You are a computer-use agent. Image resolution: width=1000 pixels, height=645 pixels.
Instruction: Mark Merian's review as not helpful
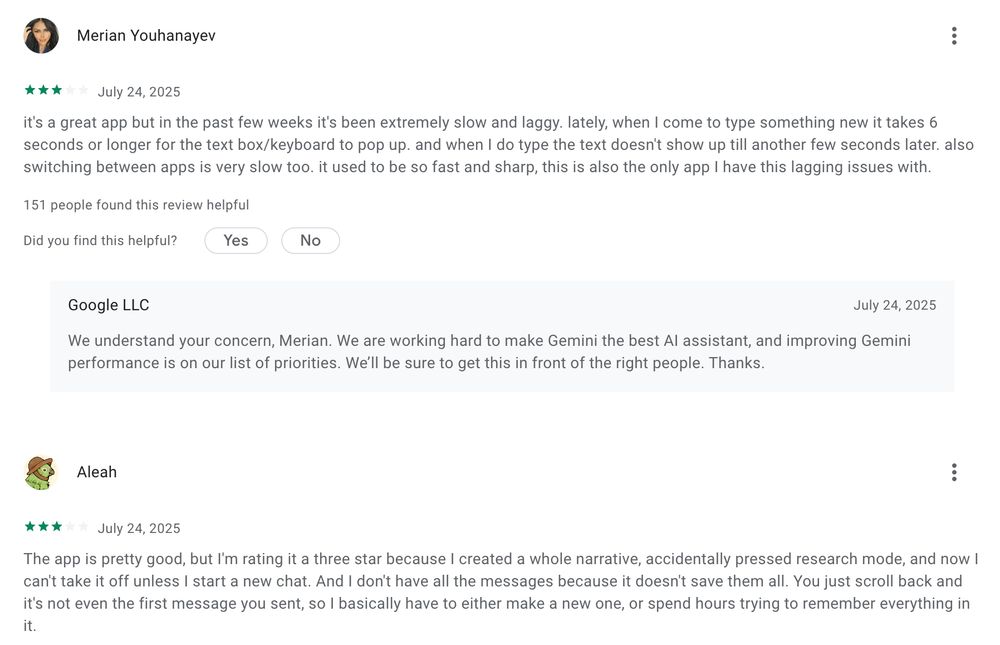tap(310, 240)
